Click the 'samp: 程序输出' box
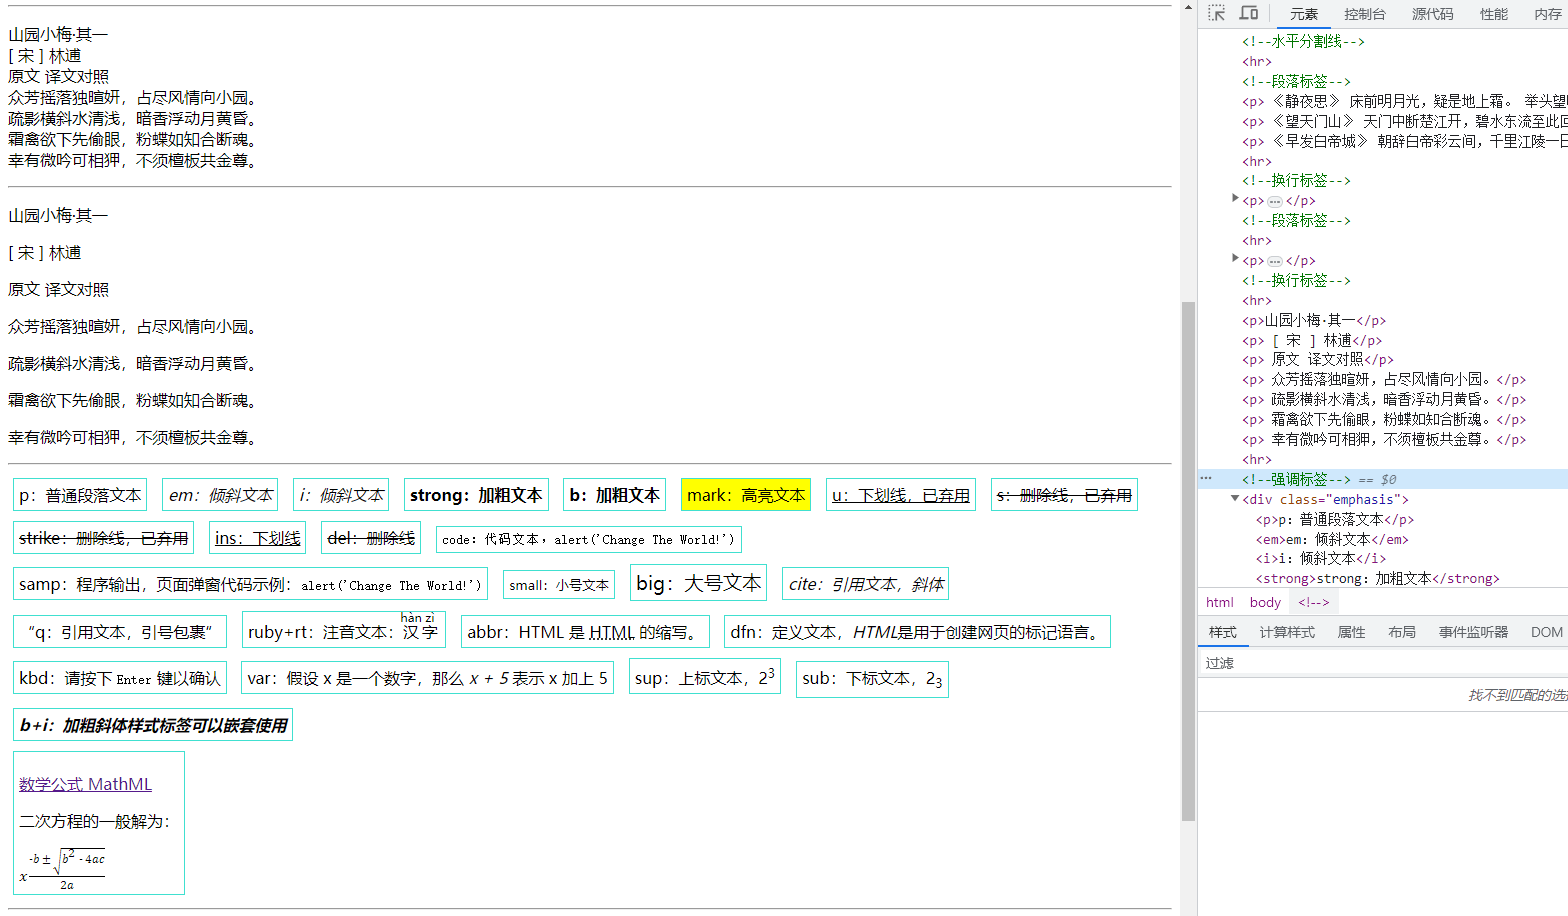This screenshot has width=1568, height=916. pos(250,584)
